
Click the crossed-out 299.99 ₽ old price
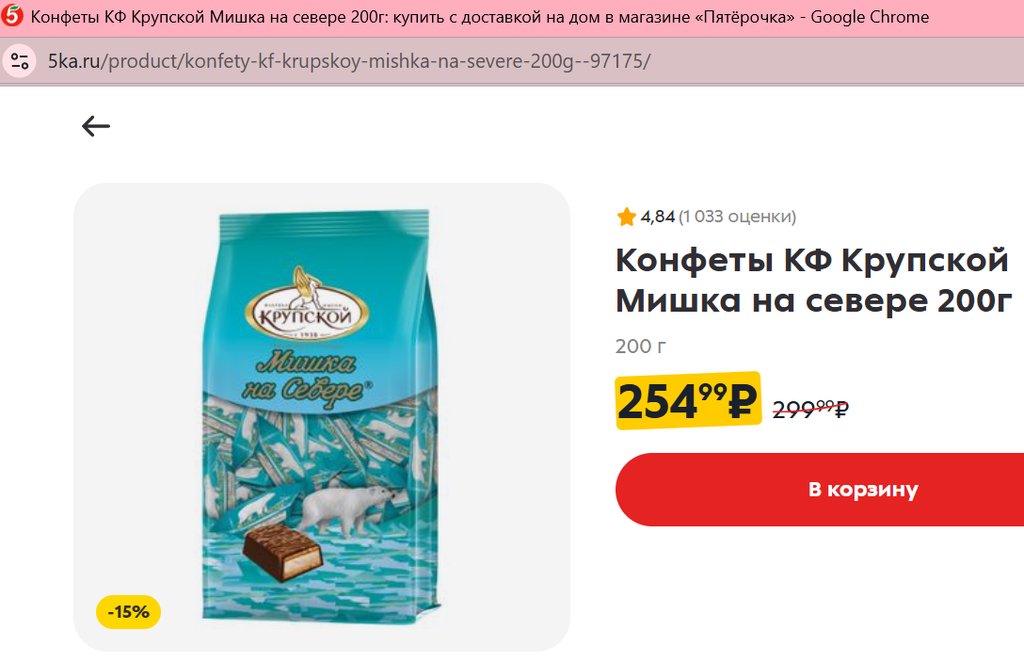pos(810,409)
